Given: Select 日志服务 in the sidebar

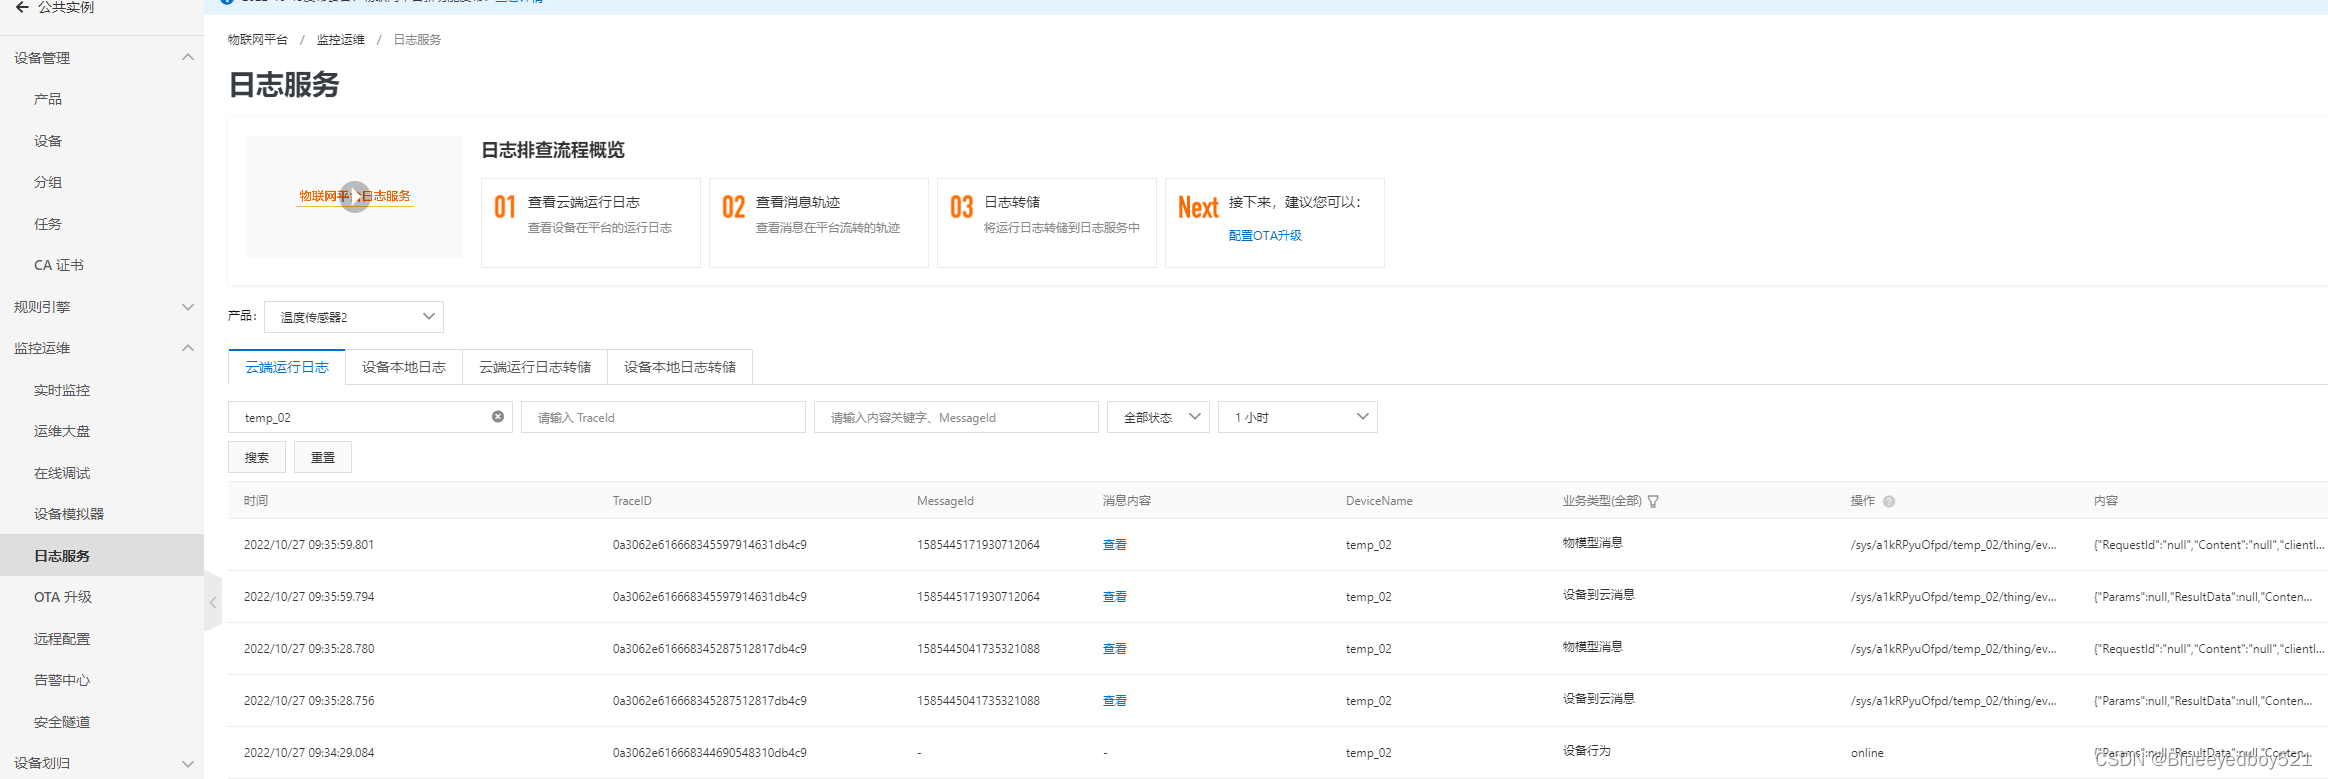Looking at the screenshot, I should tap(102, 555).
